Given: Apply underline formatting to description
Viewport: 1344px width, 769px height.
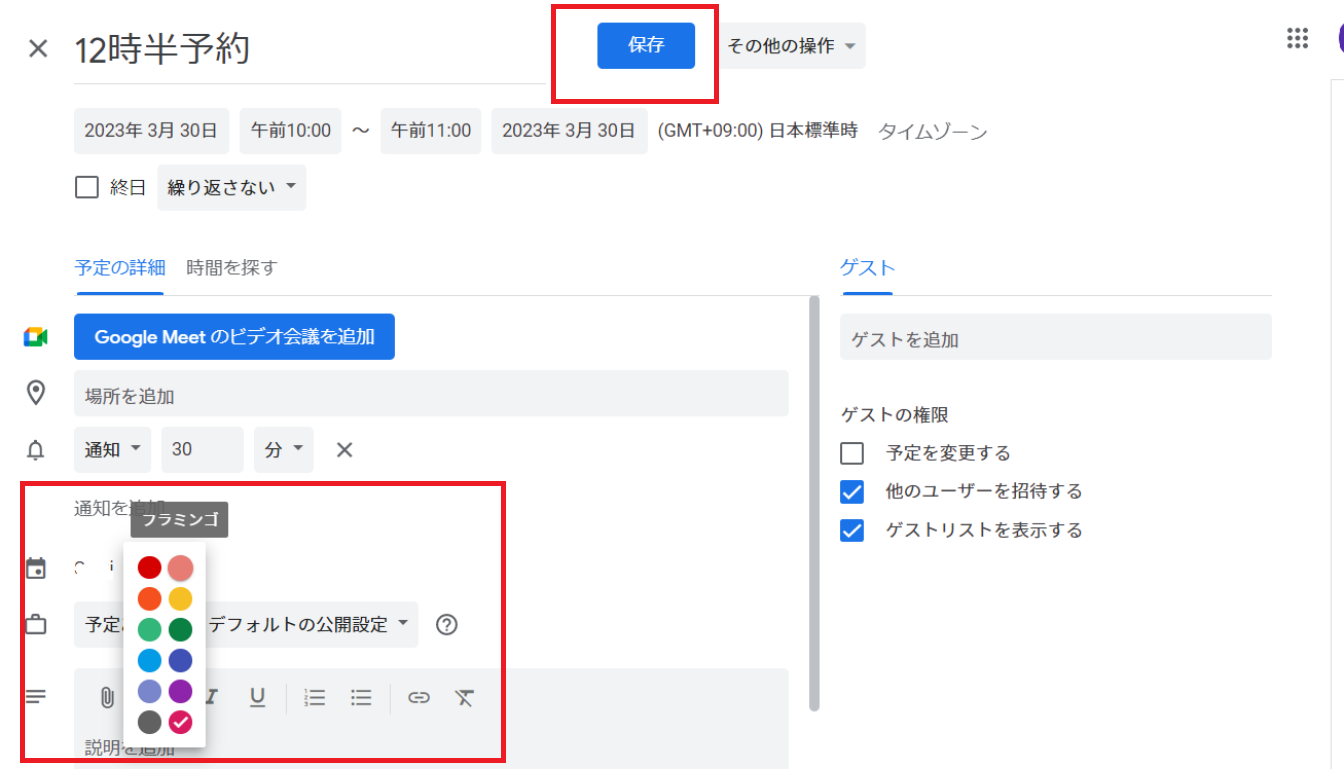Looking at the screenshot, I should point(257,698).
